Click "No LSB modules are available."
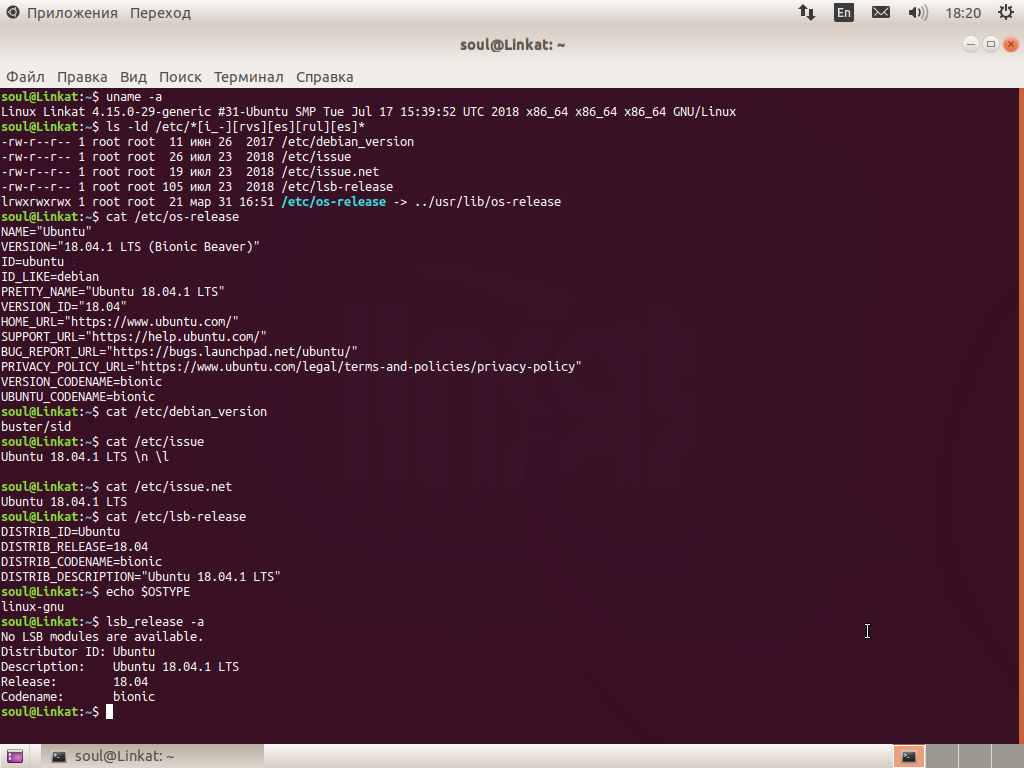This screenshot has height=768, width=1024. point(103,637)
